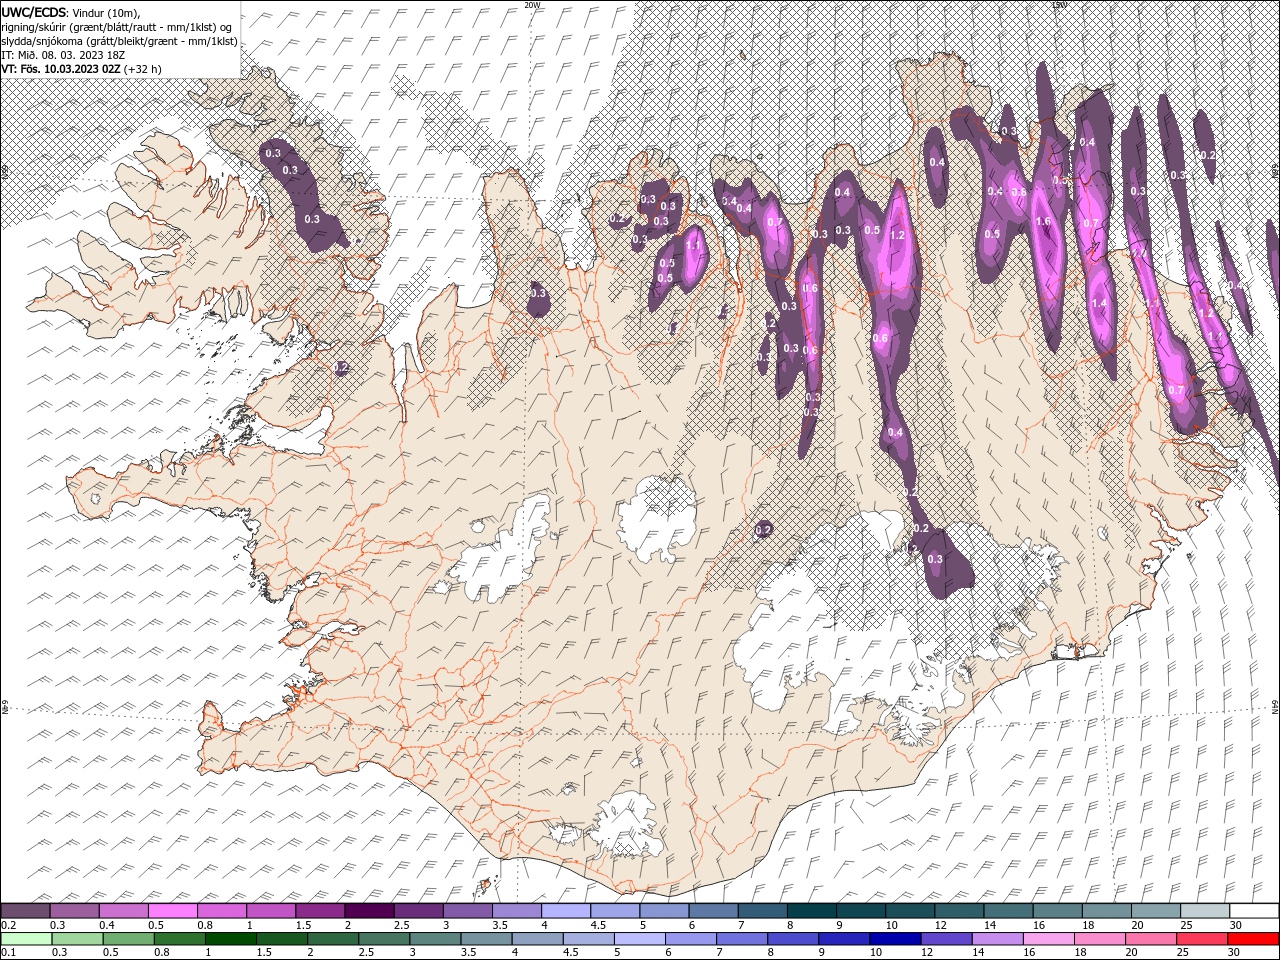
Task: Select the dark navy blue swatch between 10 and 12
Action: (x=893, y=938)
